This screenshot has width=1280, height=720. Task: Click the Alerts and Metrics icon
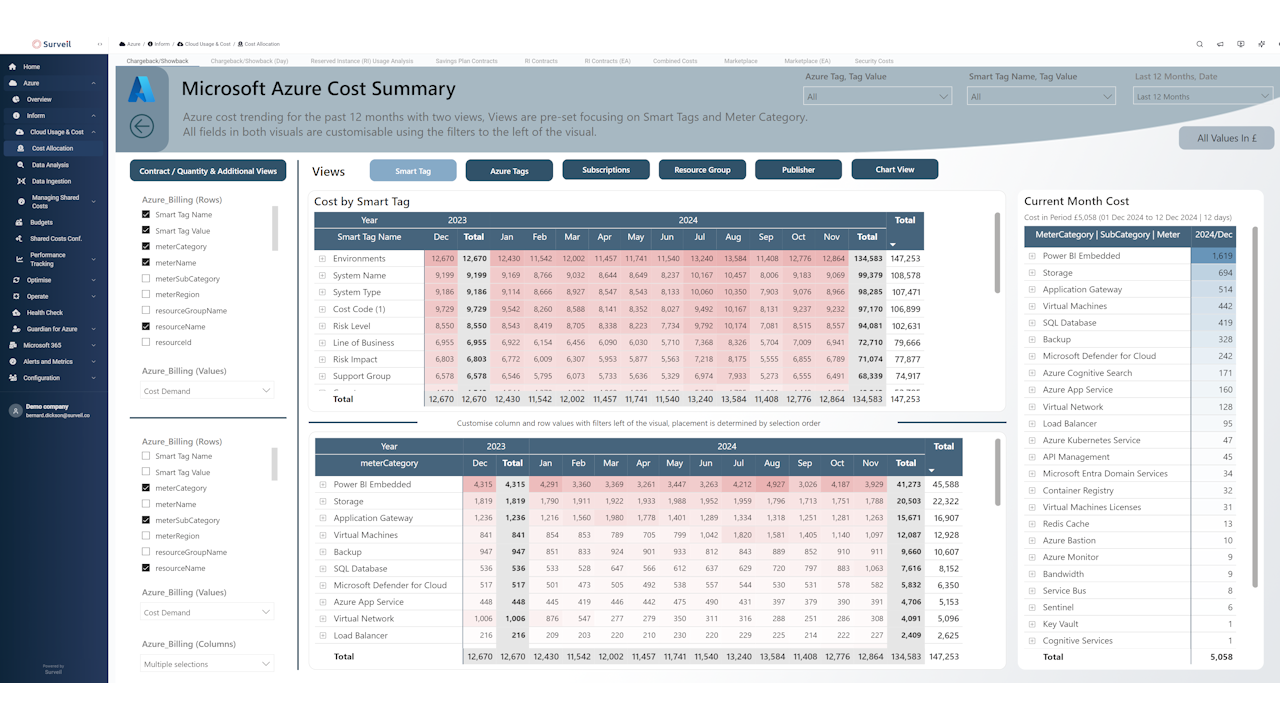(x=13, y=361)
